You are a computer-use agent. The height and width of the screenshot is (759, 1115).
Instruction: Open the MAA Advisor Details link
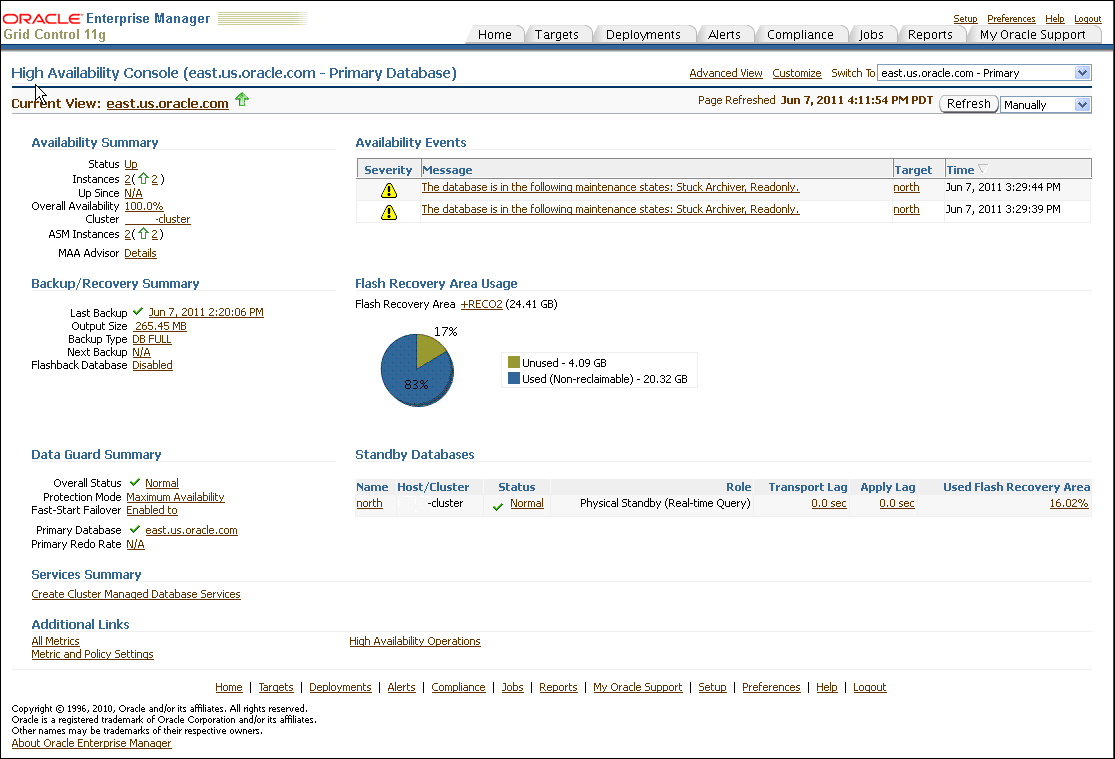pyautogui.click(x=140, y=254)
